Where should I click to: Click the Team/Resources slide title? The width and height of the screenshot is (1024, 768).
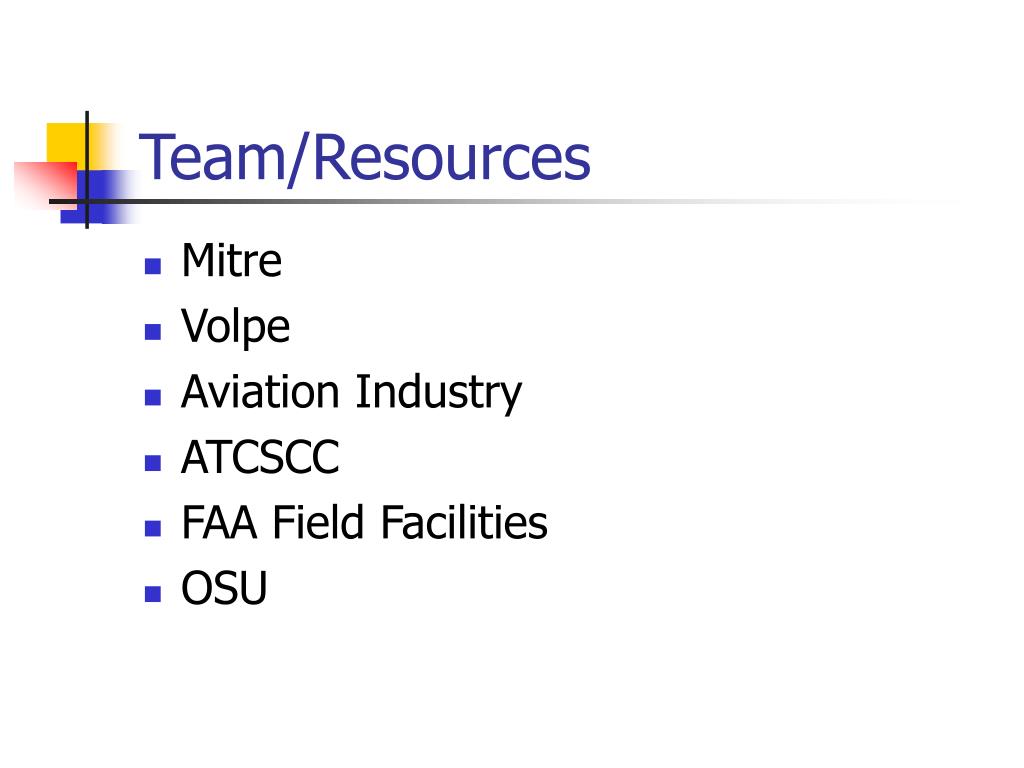click(x=364, y=157)
